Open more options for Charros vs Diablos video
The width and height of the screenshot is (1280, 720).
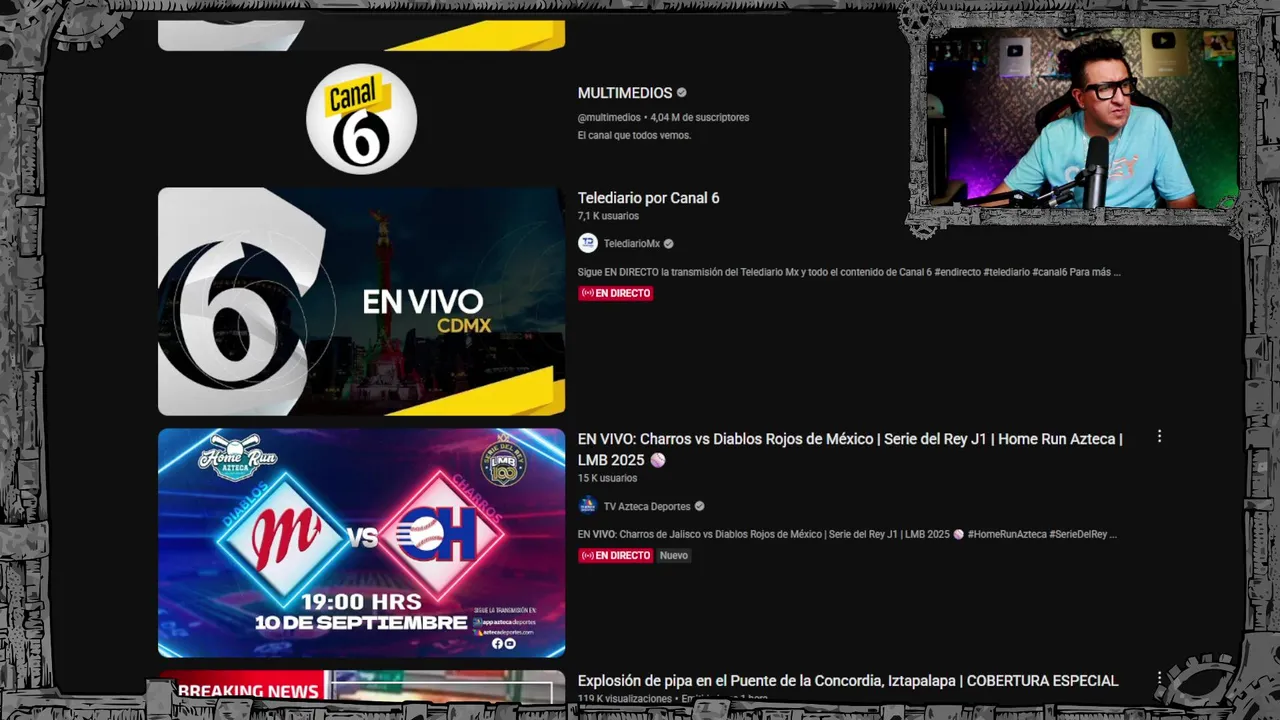1159,437
